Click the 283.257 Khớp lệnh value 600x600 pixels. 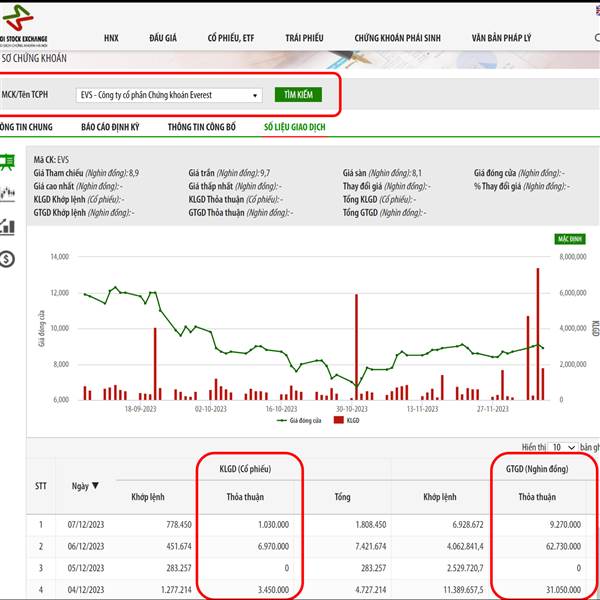(179, 568)
